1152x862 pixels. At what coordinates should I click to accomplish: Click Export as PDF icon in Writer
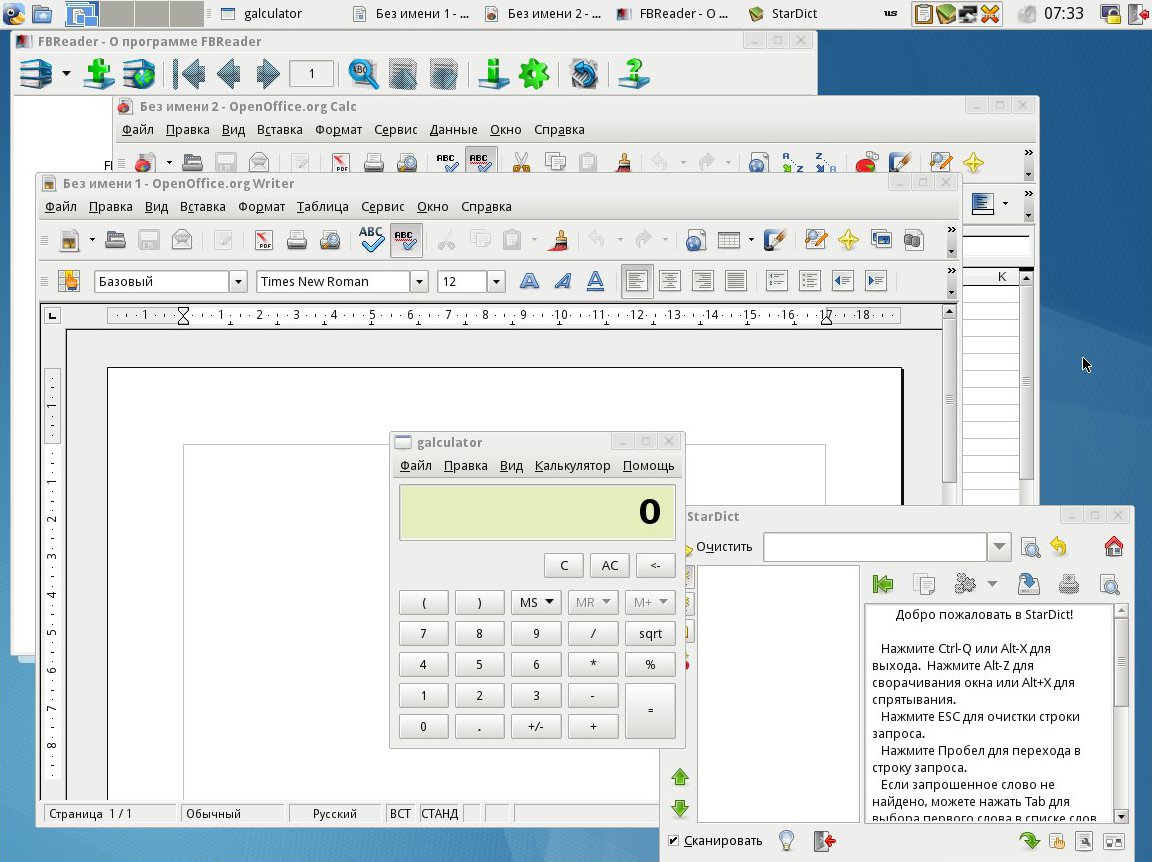pos(263,240)
